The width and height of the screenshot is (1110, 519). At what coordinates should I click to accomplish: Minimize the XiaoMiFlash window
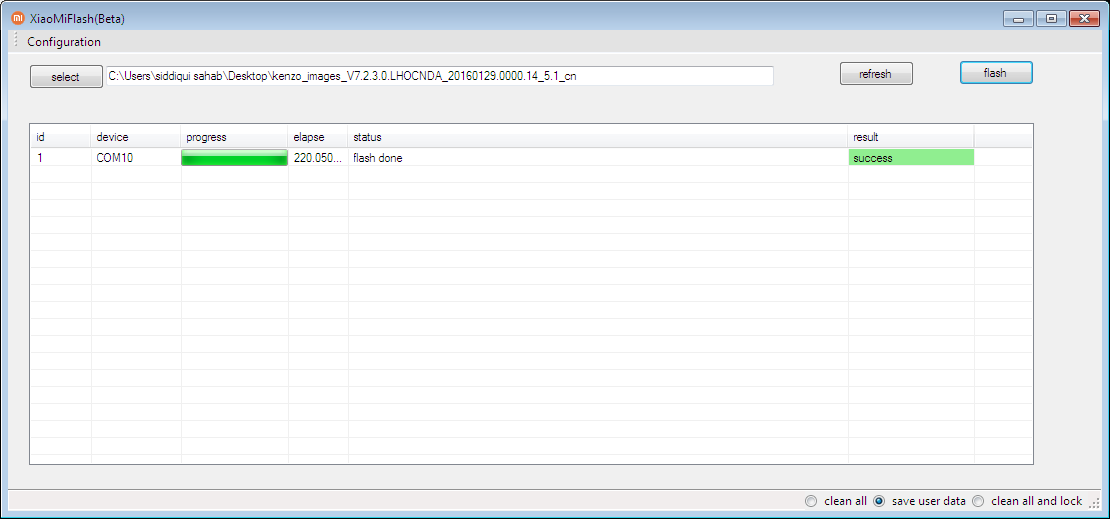coord(1019,19)
